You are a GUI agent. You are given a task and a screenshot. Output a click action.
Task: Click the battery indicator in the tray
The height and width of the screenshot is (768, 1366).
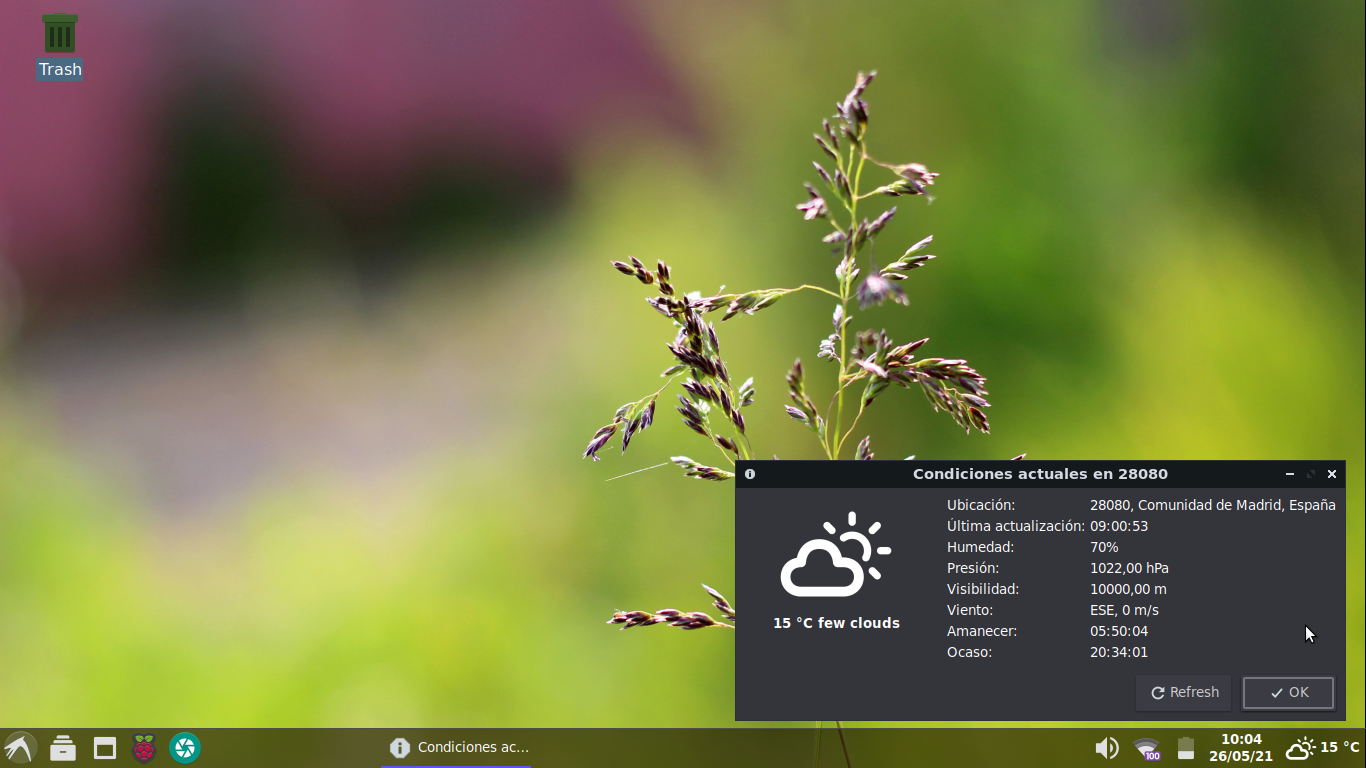[x=1186, y=748]
